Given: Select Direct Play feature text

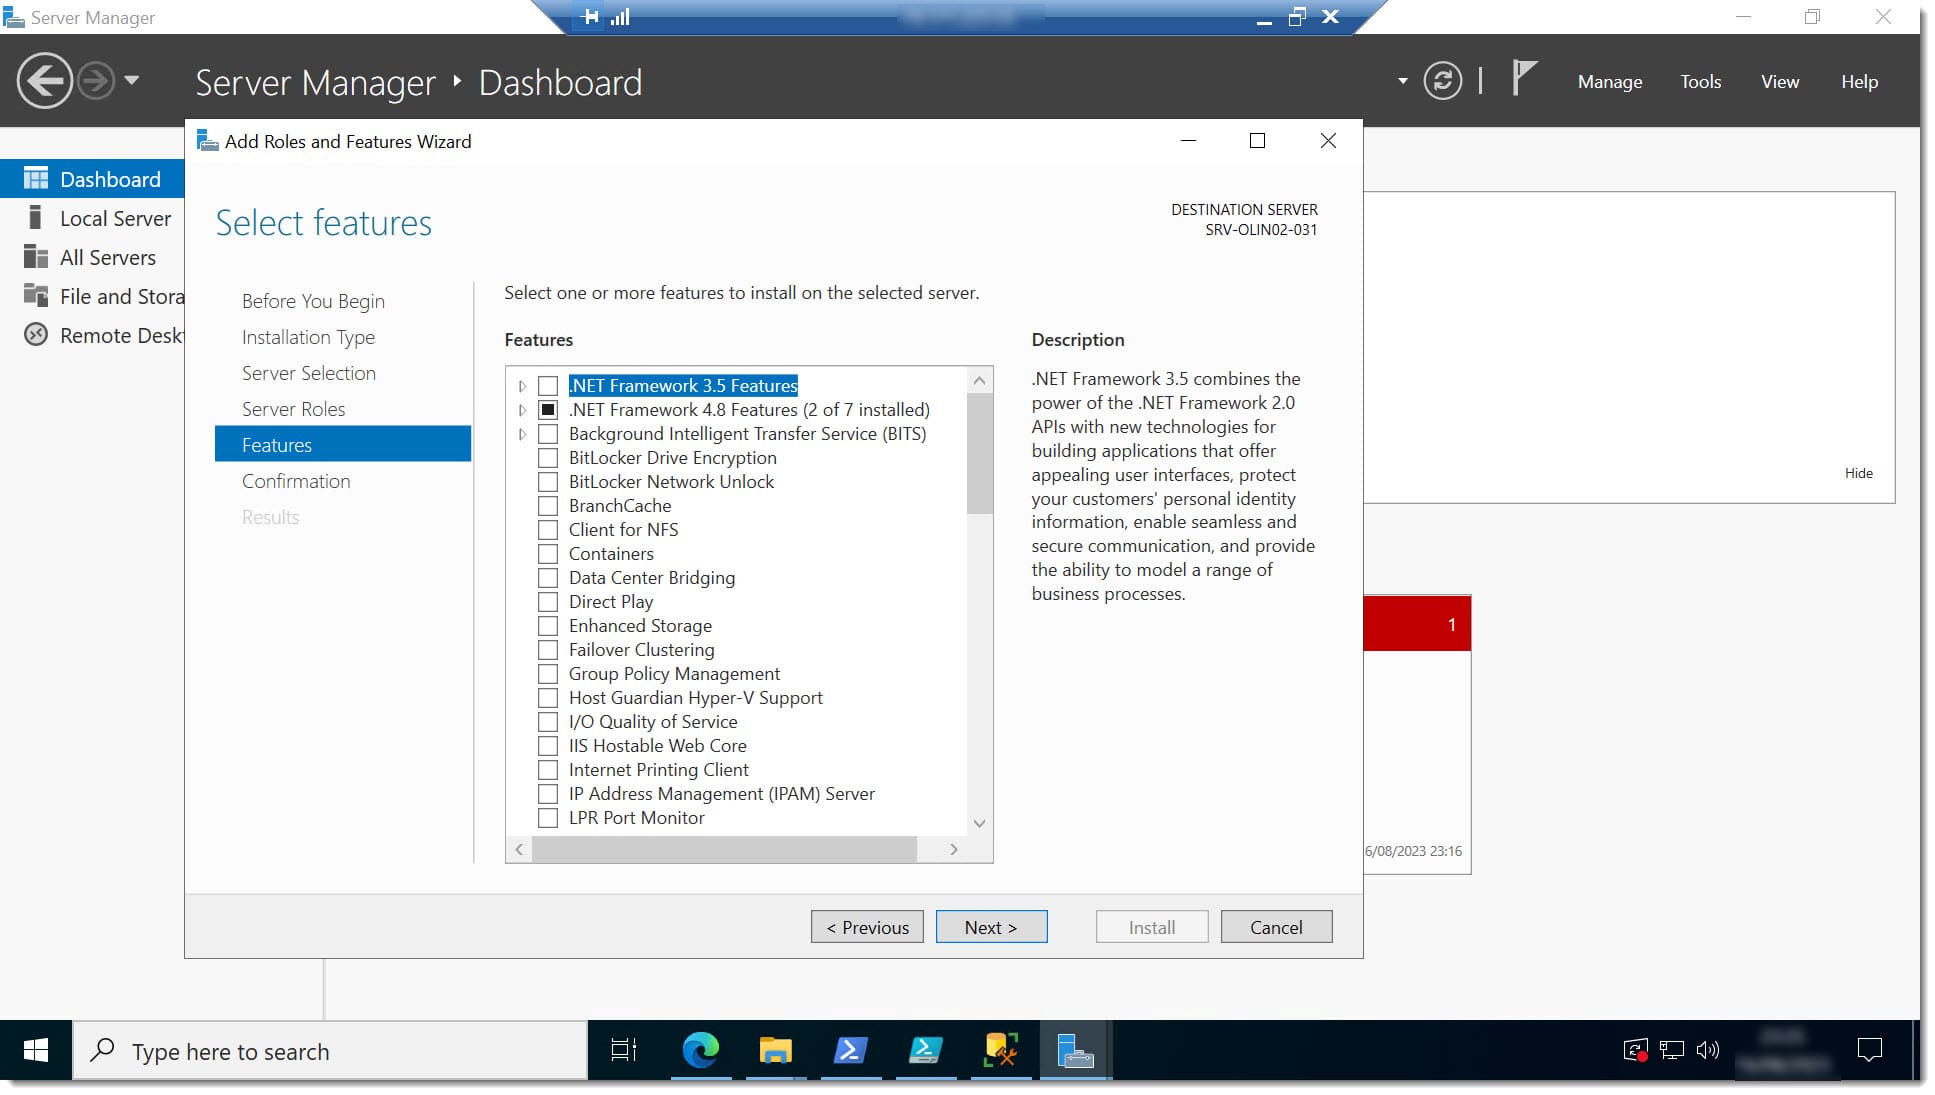Looking at the screenshot, I should pyautogui.click(x=611, y=602).
